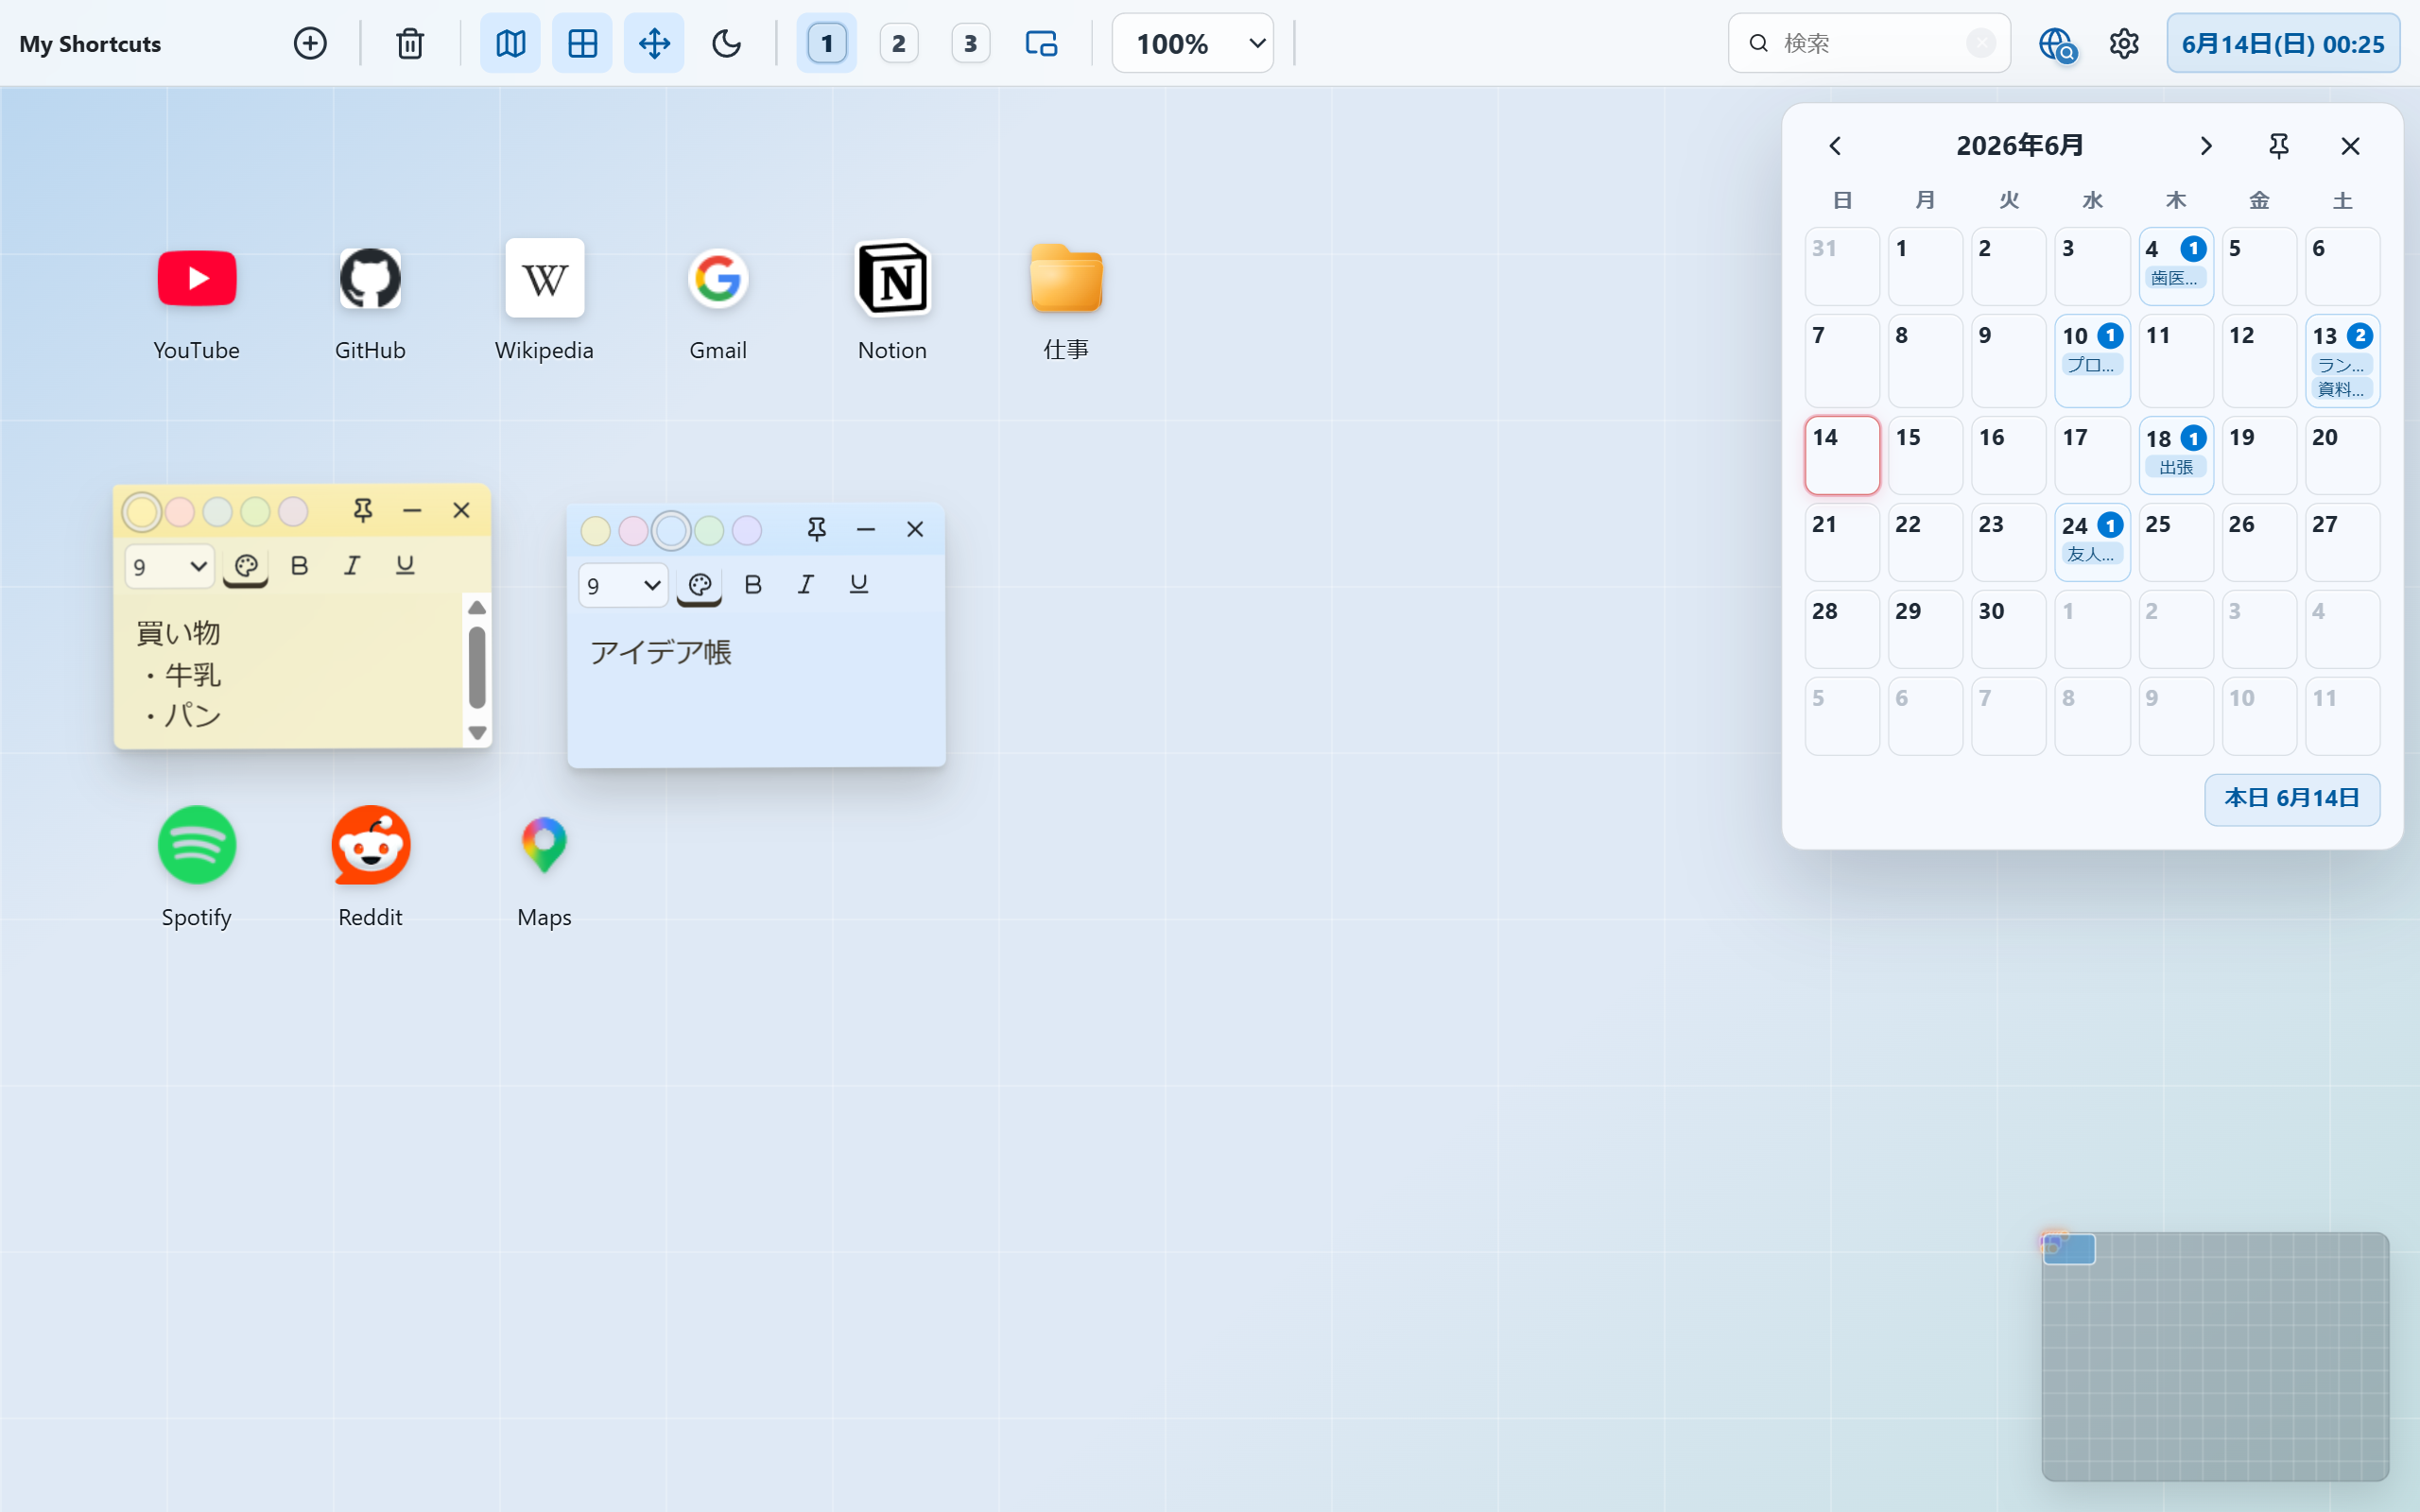Switch to workspace tab 2
Viewport: 2420px width, 1512px height.
click(898, 43)
